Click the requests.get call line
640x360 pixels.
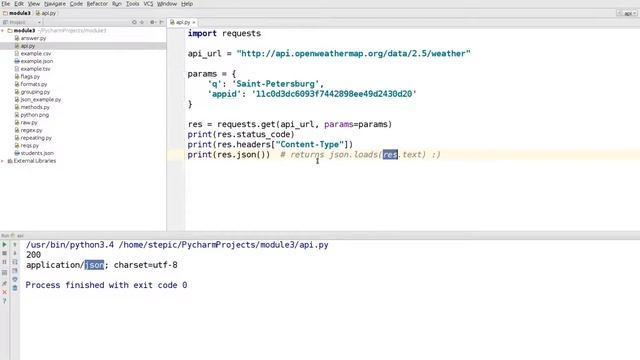point(290,124)
